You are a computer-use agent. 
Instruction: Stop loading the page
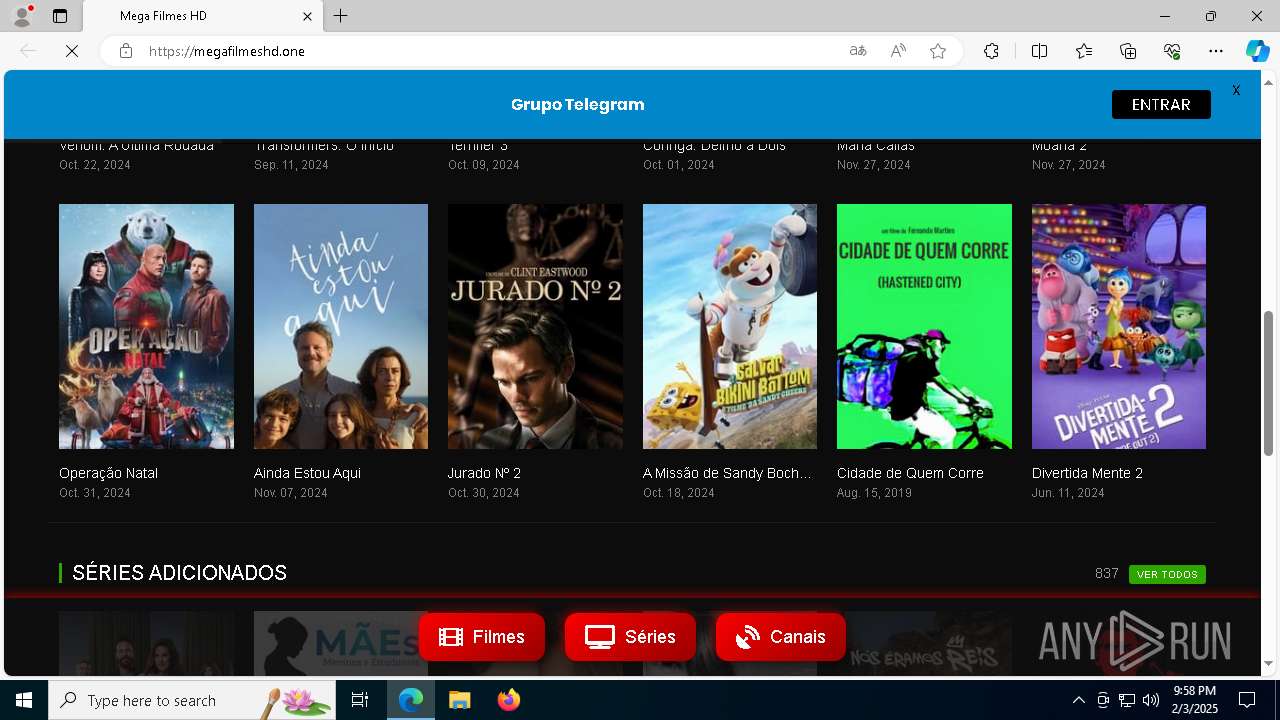pos(72,51)
